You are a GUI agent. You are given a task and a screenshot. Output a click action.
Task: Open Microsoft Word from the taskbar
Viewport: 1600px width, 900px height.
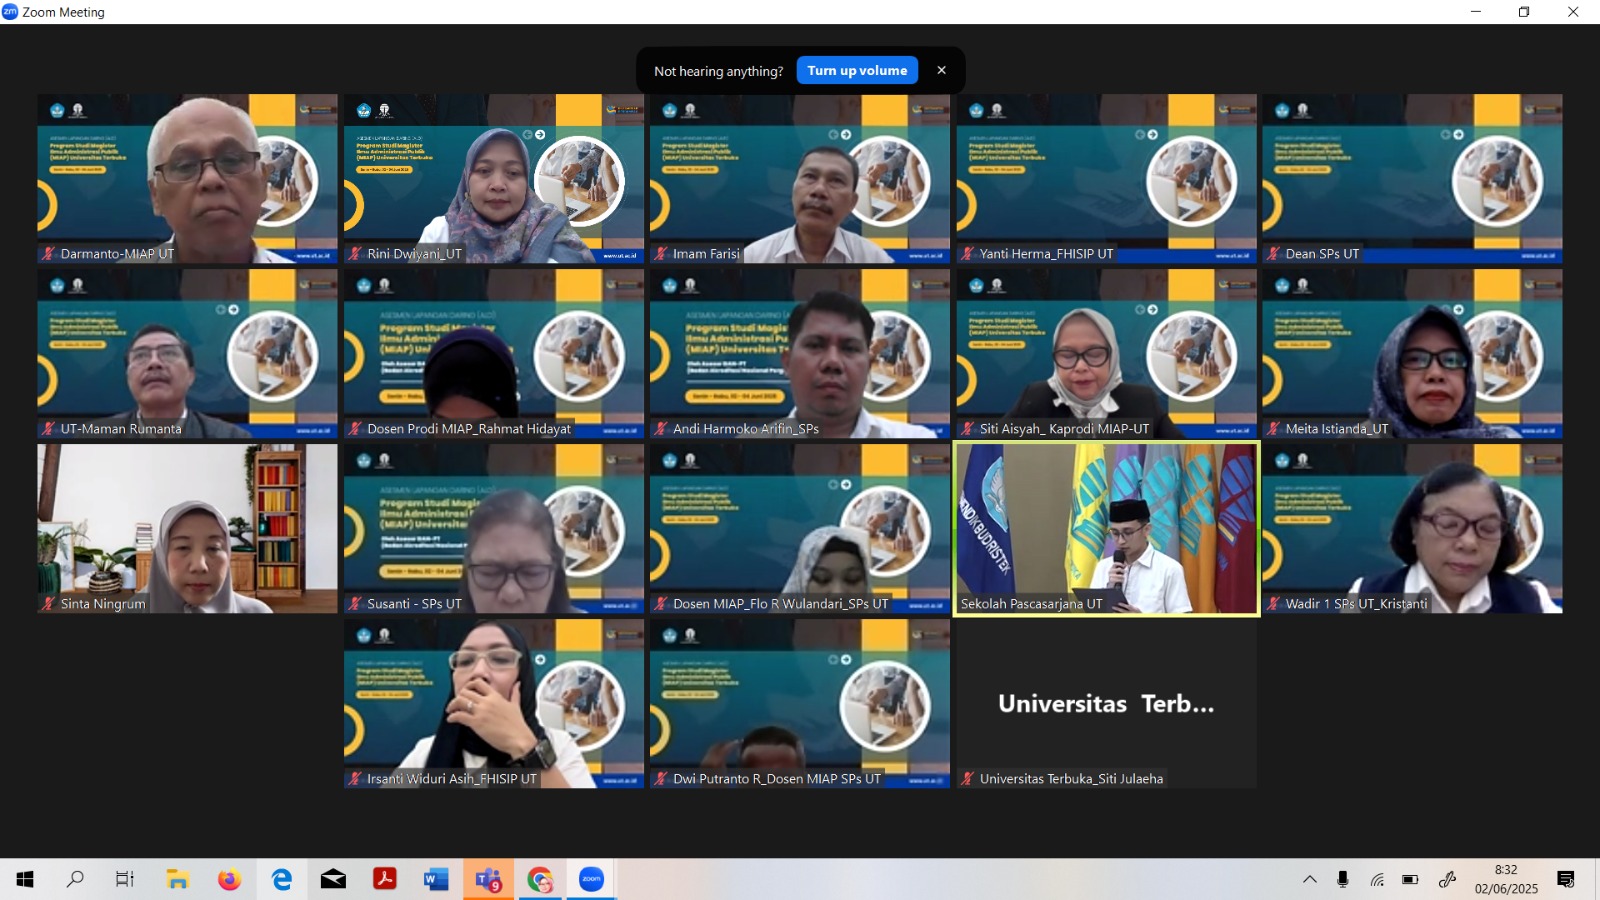coord(436,880)
